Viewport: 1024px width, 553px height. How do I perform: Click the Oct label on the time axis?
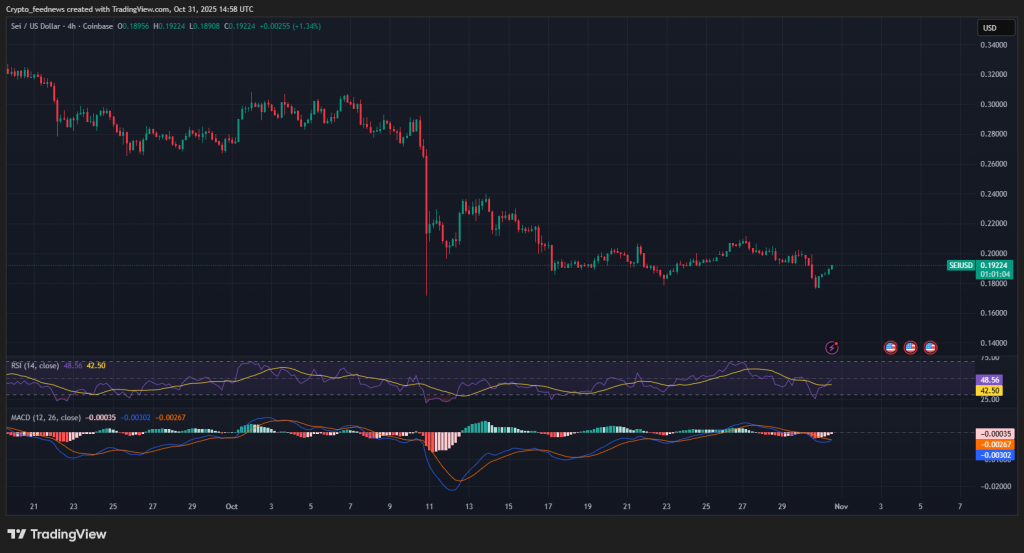tap(231, 507)
